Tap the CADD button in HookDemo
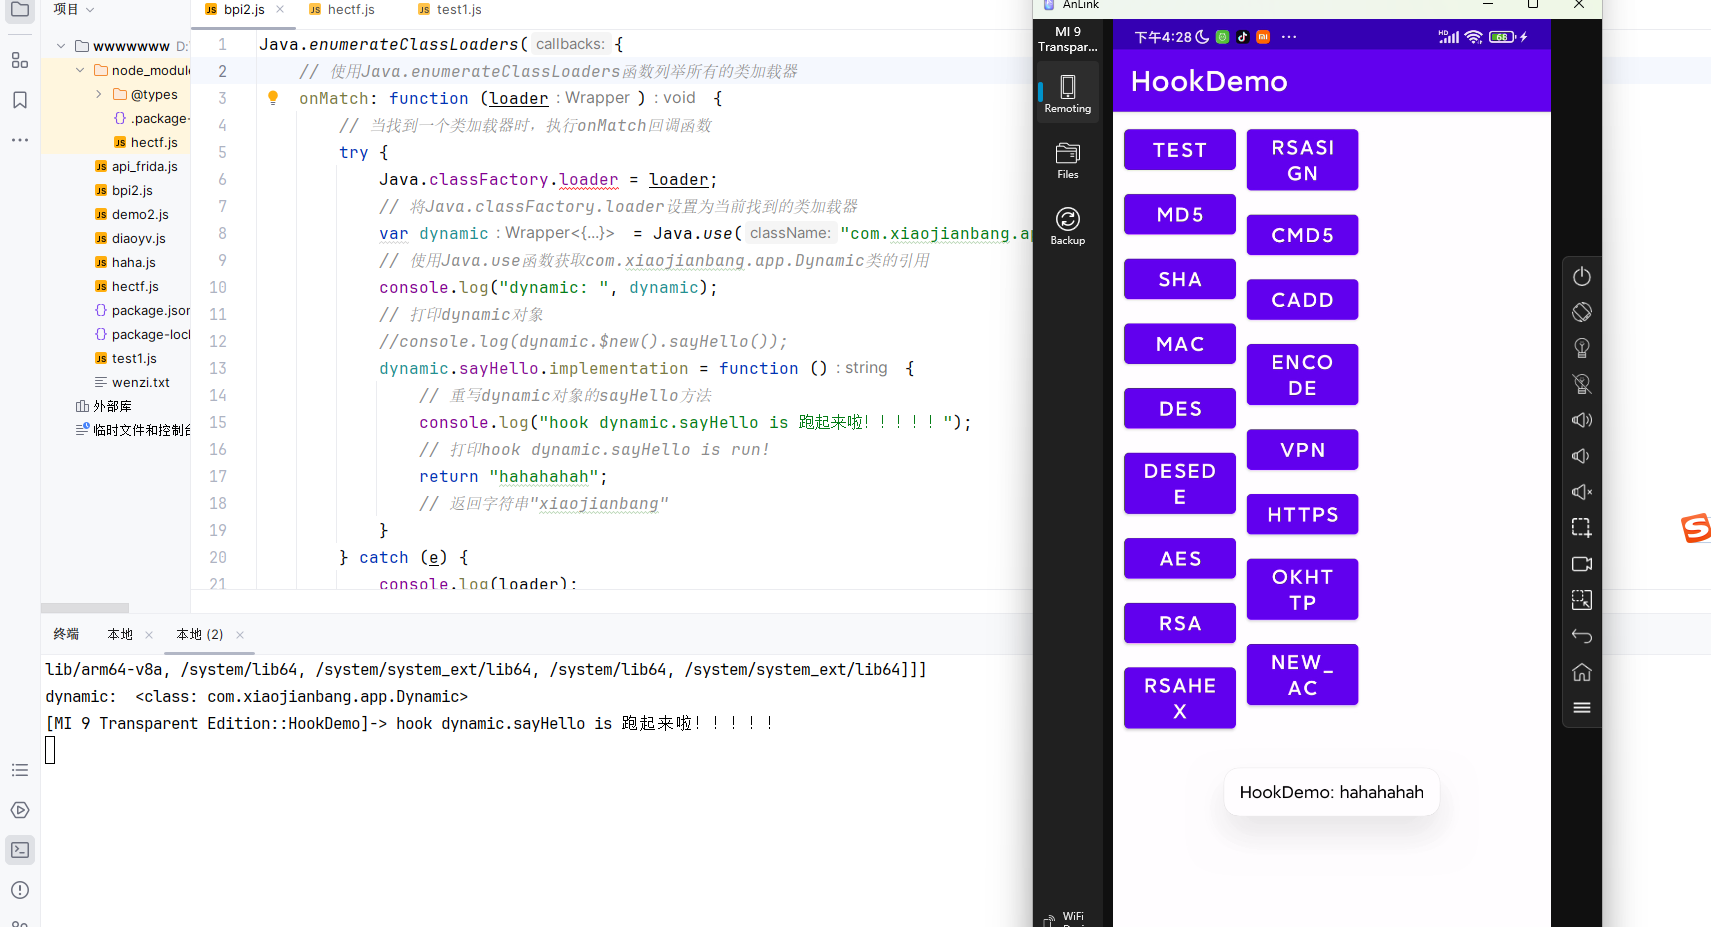Screen dimensions: 1711x927 (x=1302, y=300)
